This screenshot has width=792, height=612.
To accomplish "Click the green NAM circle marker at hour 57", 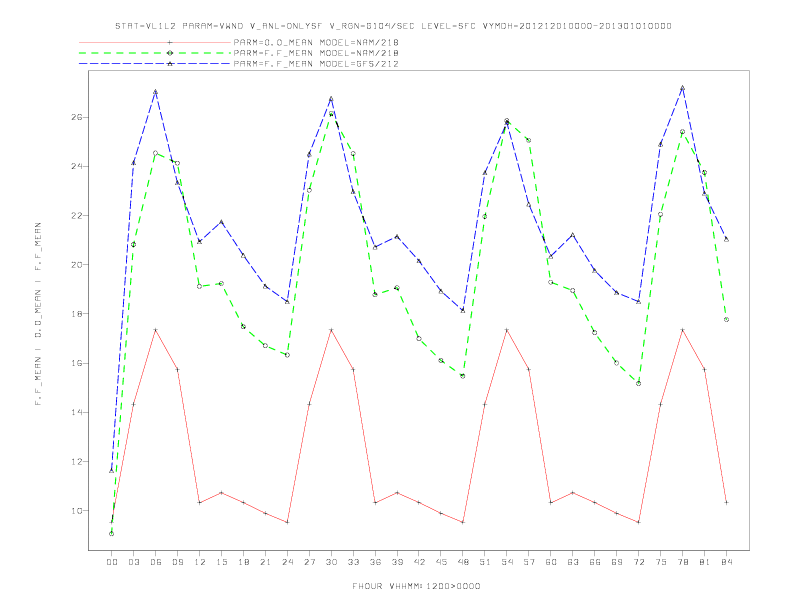I will pyautogui.click(x=529, y=140).
